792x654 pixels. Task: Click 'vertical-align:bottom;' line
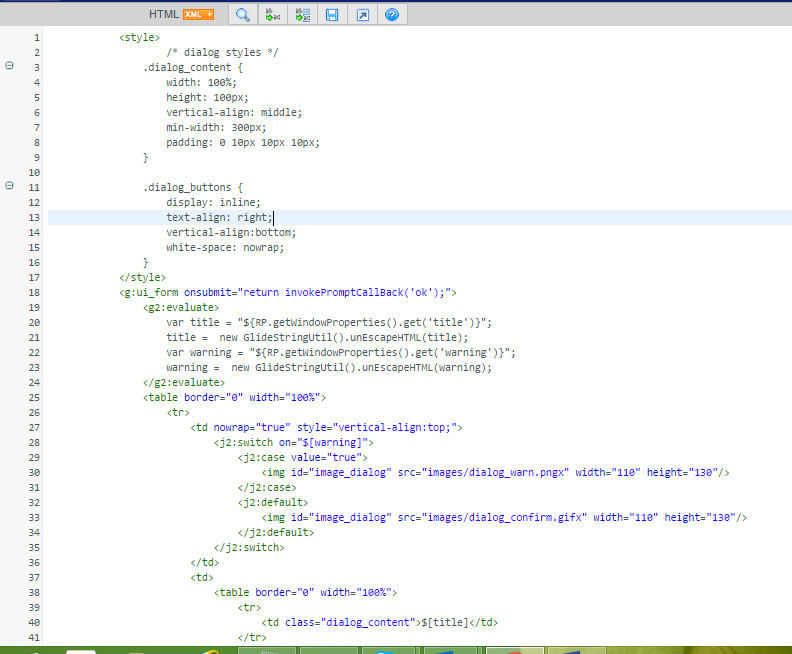(x=231, y=232)
